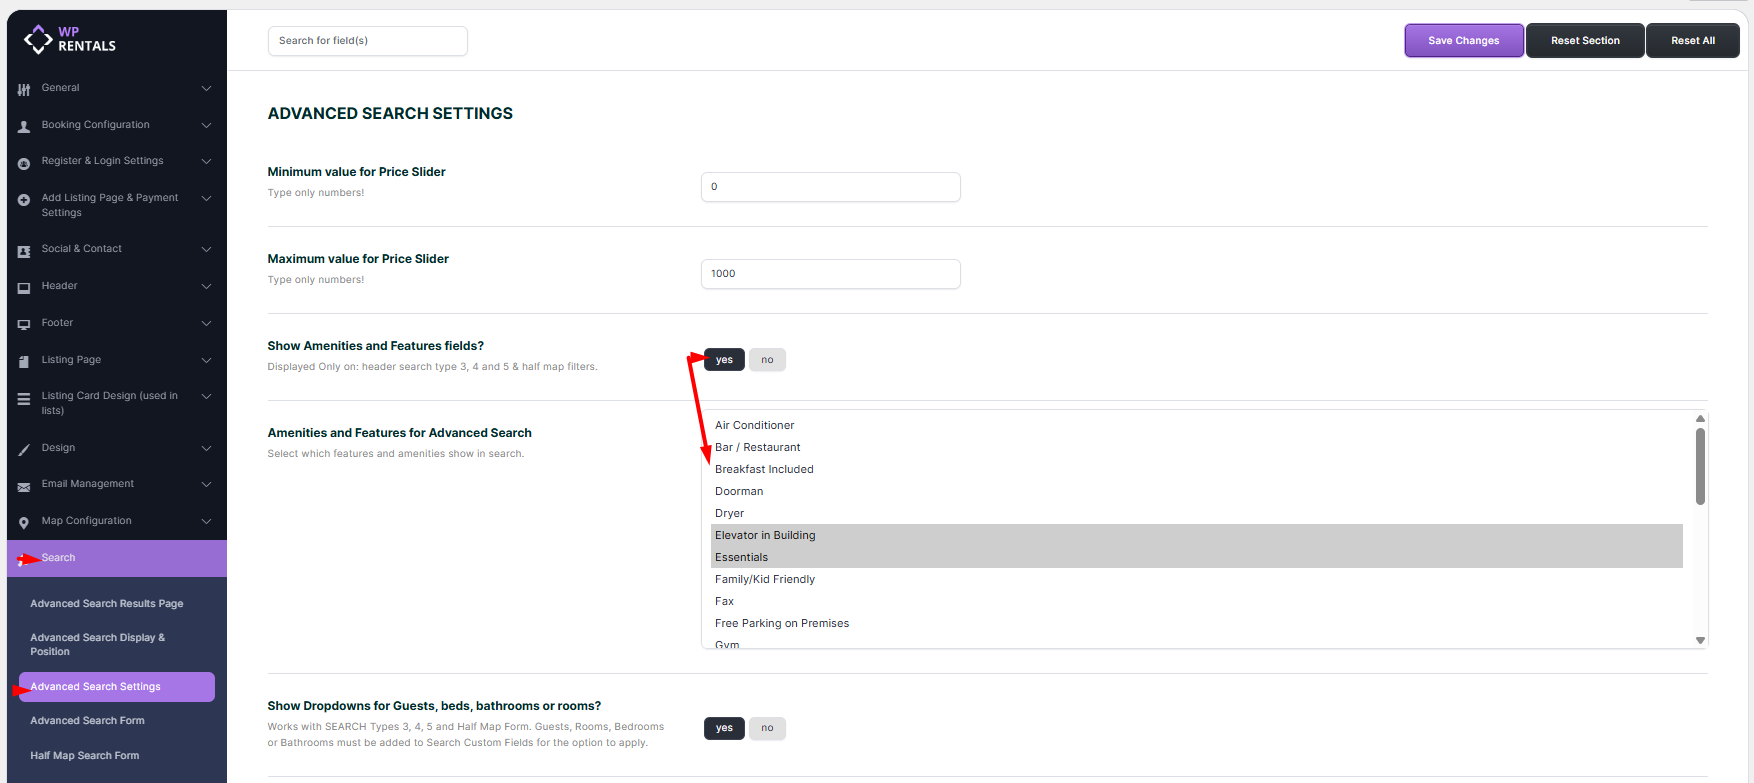Set Show Amenities and Features to no
The width and height of the screenshot is (1754, 783).
click(767, 360)
